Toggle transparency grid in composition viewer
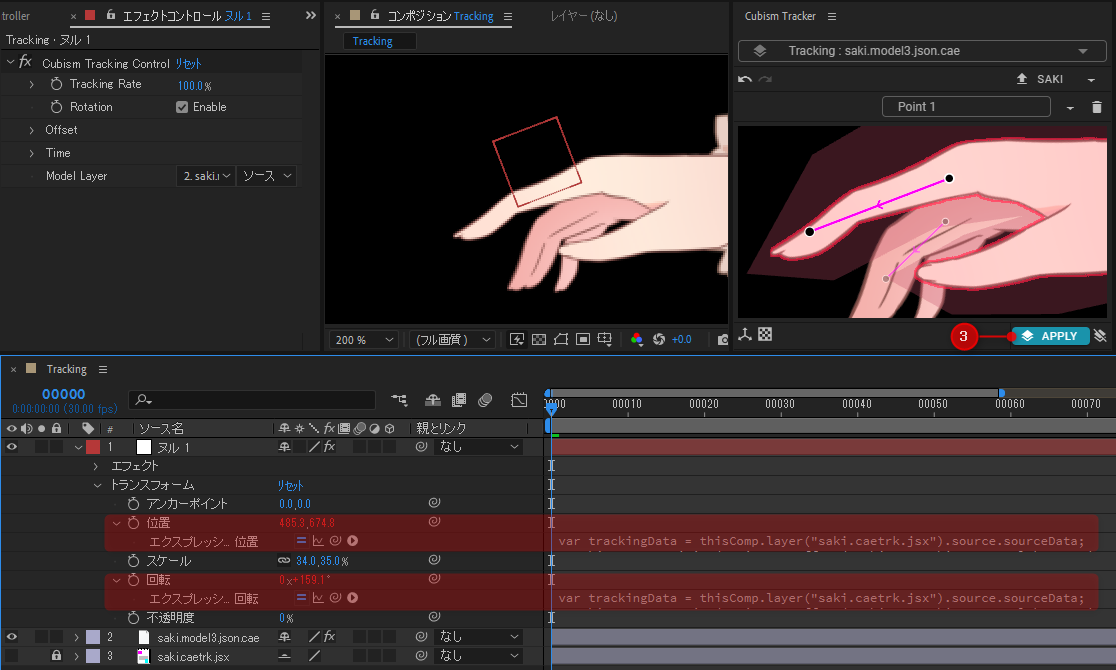Viewport: 1116px width, 670px height. [x=539, y=340]
